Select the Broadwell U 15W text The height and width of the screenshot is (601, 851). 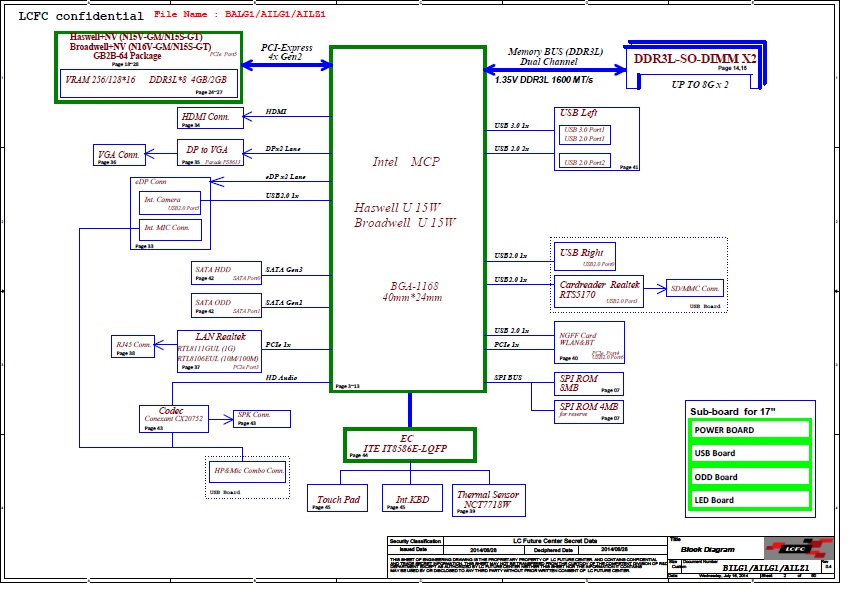pyautogui.click(x=405, y=223)
